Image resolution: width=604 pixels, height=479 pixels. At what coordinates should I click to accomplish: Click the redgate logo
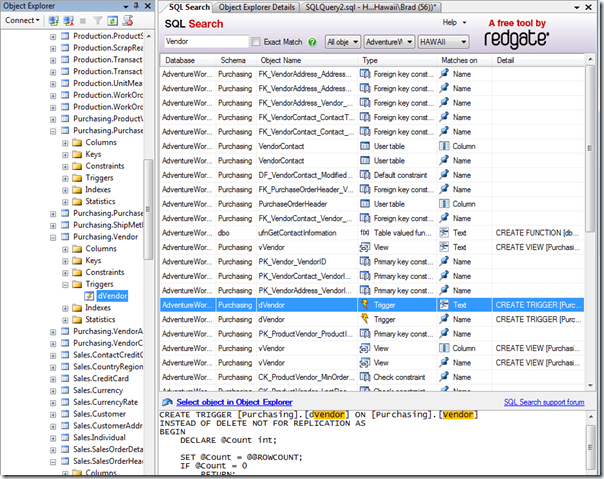click(518, 39)
